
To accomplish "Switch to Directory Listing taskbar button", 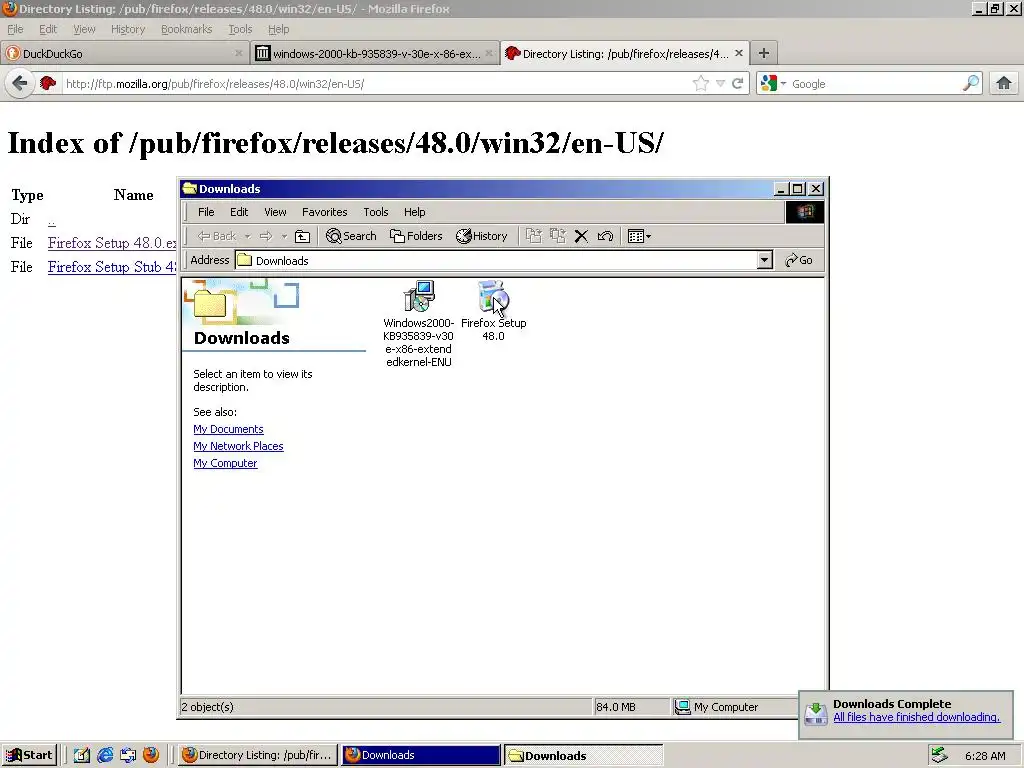I will (x=258, y=755).
